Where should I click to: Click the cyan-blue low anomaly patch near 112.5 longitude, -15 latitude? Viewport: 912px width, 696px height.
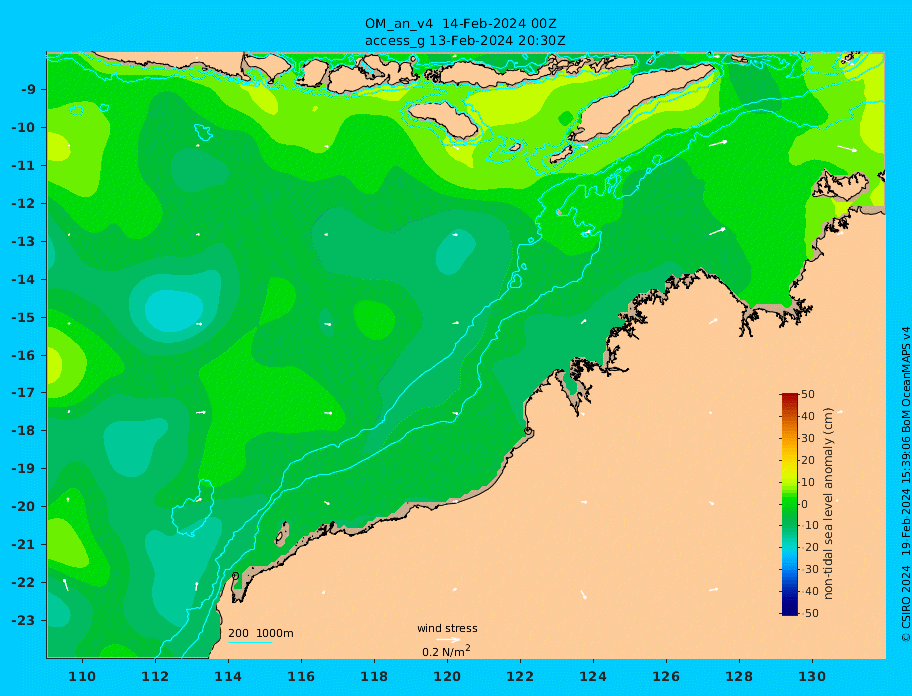pos(173,312)
